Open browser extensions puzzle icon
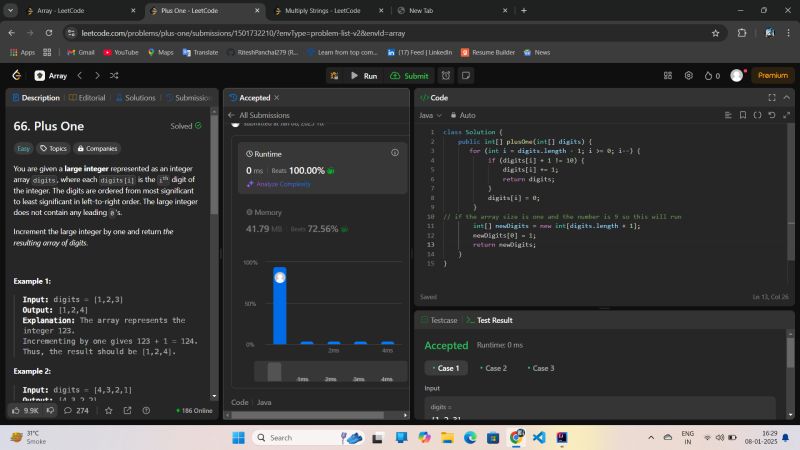 [742, 33]
